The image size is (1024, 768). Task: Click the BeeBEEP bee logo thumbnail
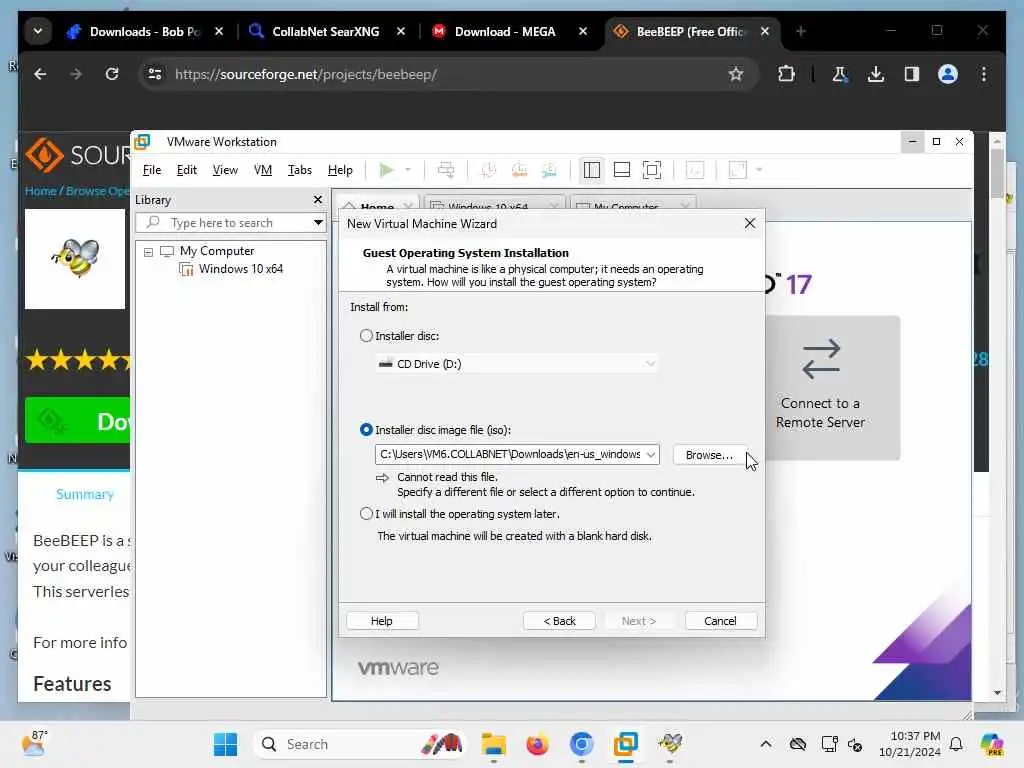pos(75,259)
